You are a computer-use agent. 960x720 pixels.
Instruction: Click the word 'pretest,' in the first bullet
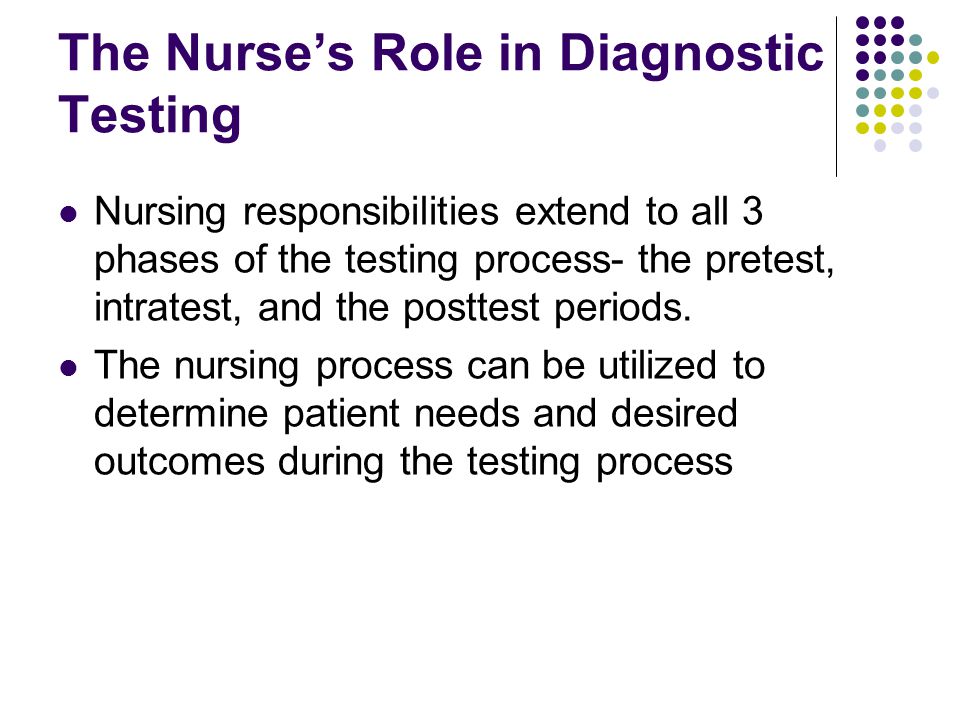click(x=770, y=260)
